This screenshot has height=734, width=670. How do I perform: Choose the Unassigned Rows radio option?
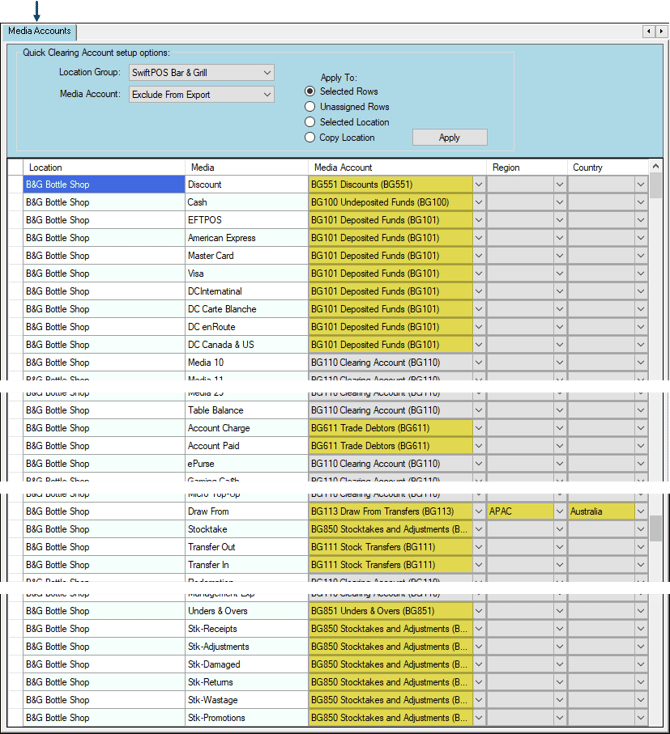[310, 107]
